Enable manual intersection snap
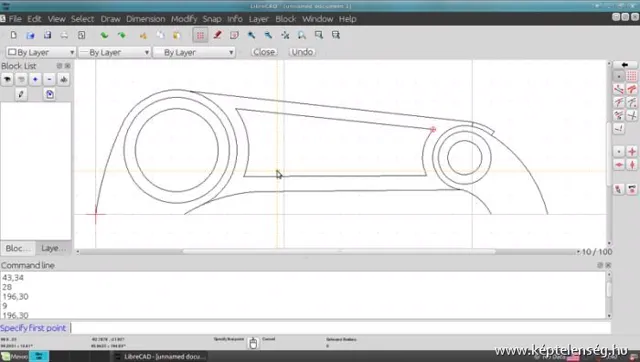The width and height of the screenshot is (640, 362). [x=619, y=129]
